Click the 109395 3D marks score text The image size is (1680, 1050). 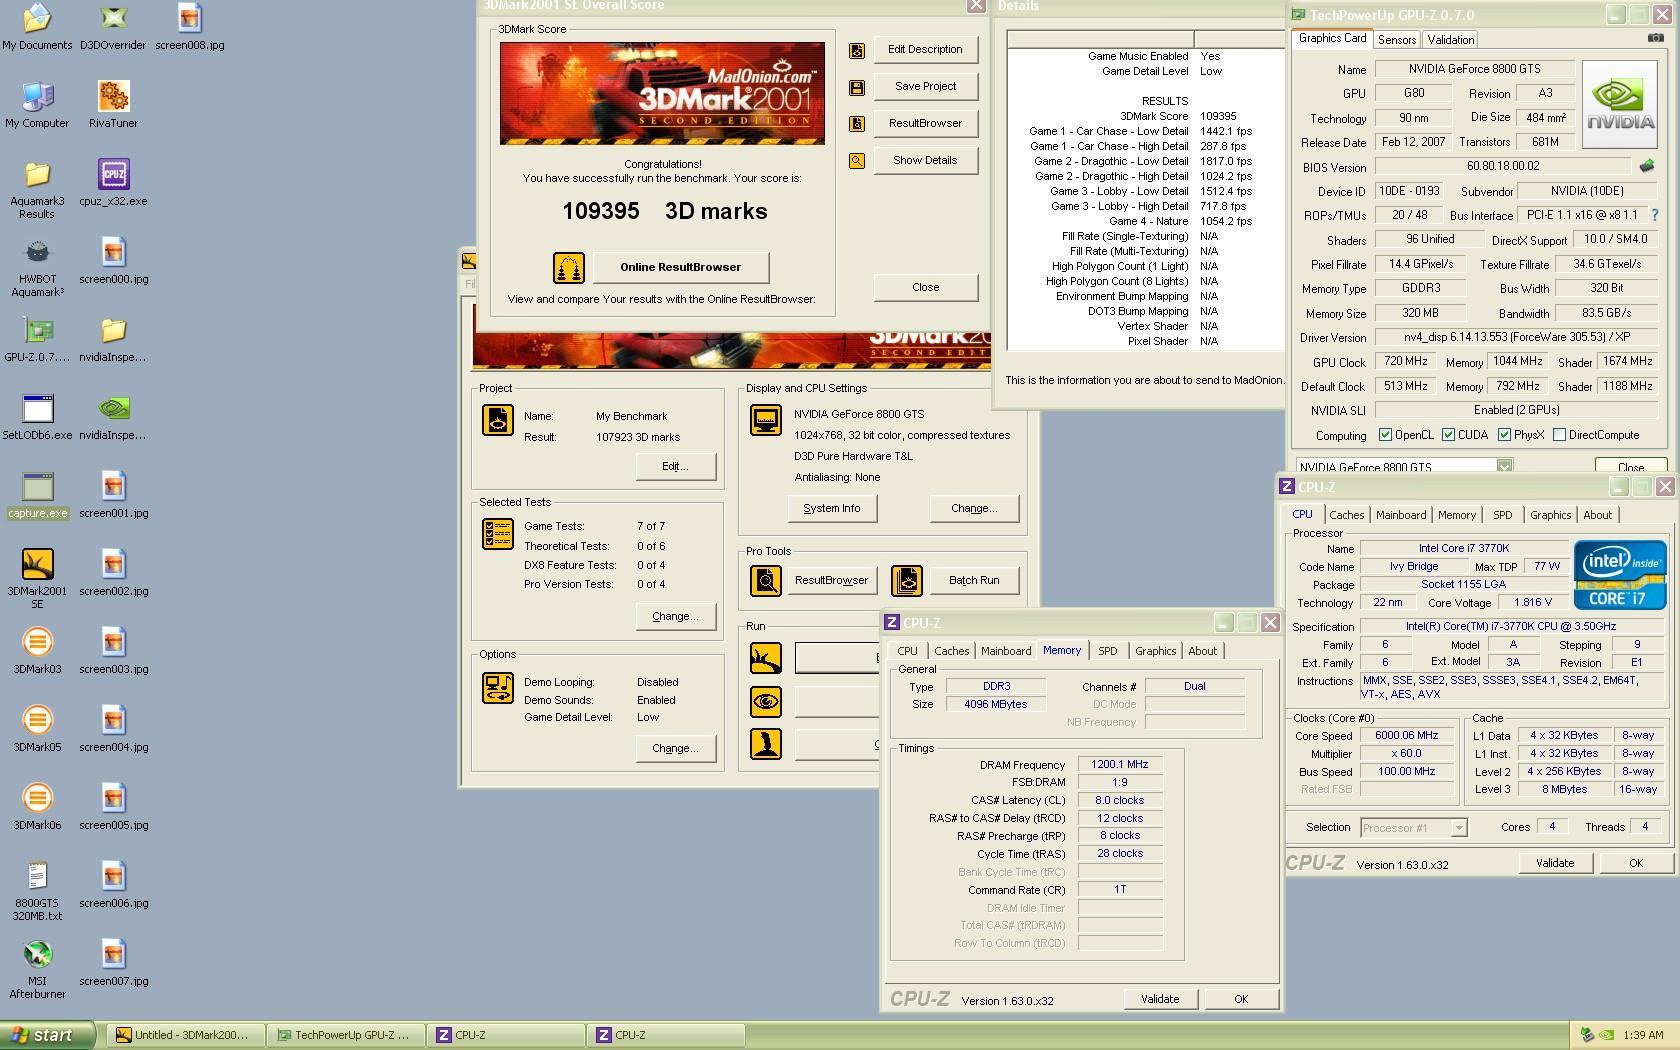pyautogui.click(x=664, y=211)
